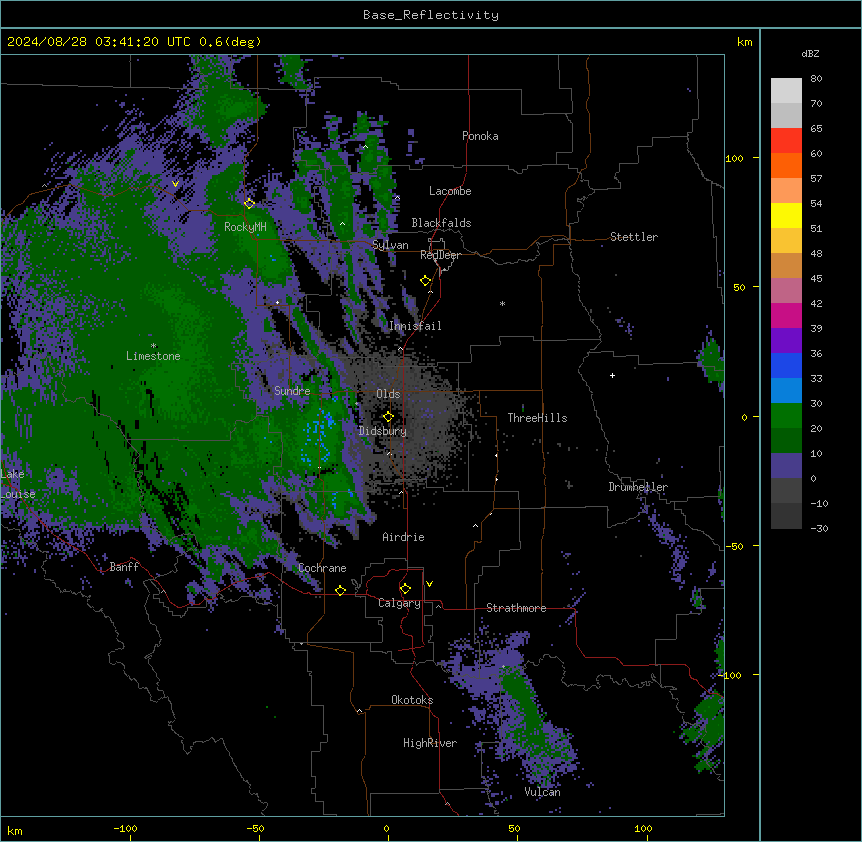Image resolution: width=862 pixels, height=842 pixels.
Task: Pick the slate blue 0-10 dBZ swatch
Action: pos(786,466)
